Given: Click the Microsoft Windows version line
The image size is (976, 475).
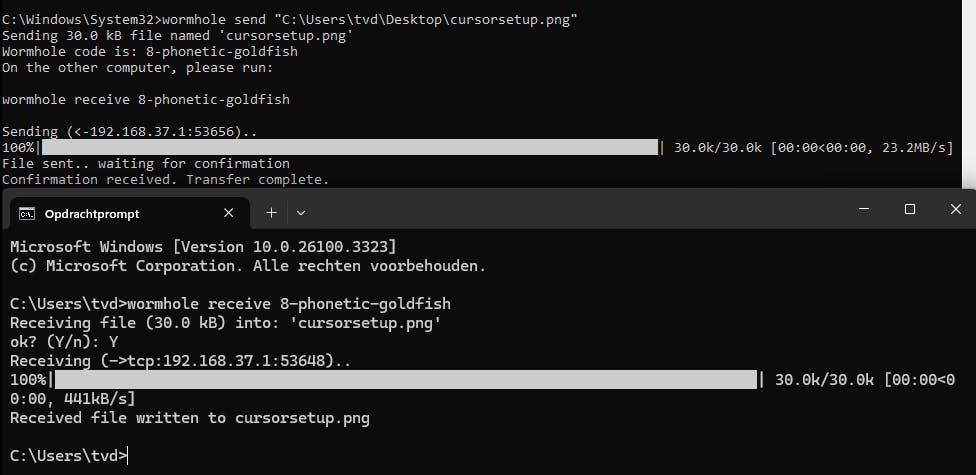Looking at the screenshot, I should pos(203,246).
